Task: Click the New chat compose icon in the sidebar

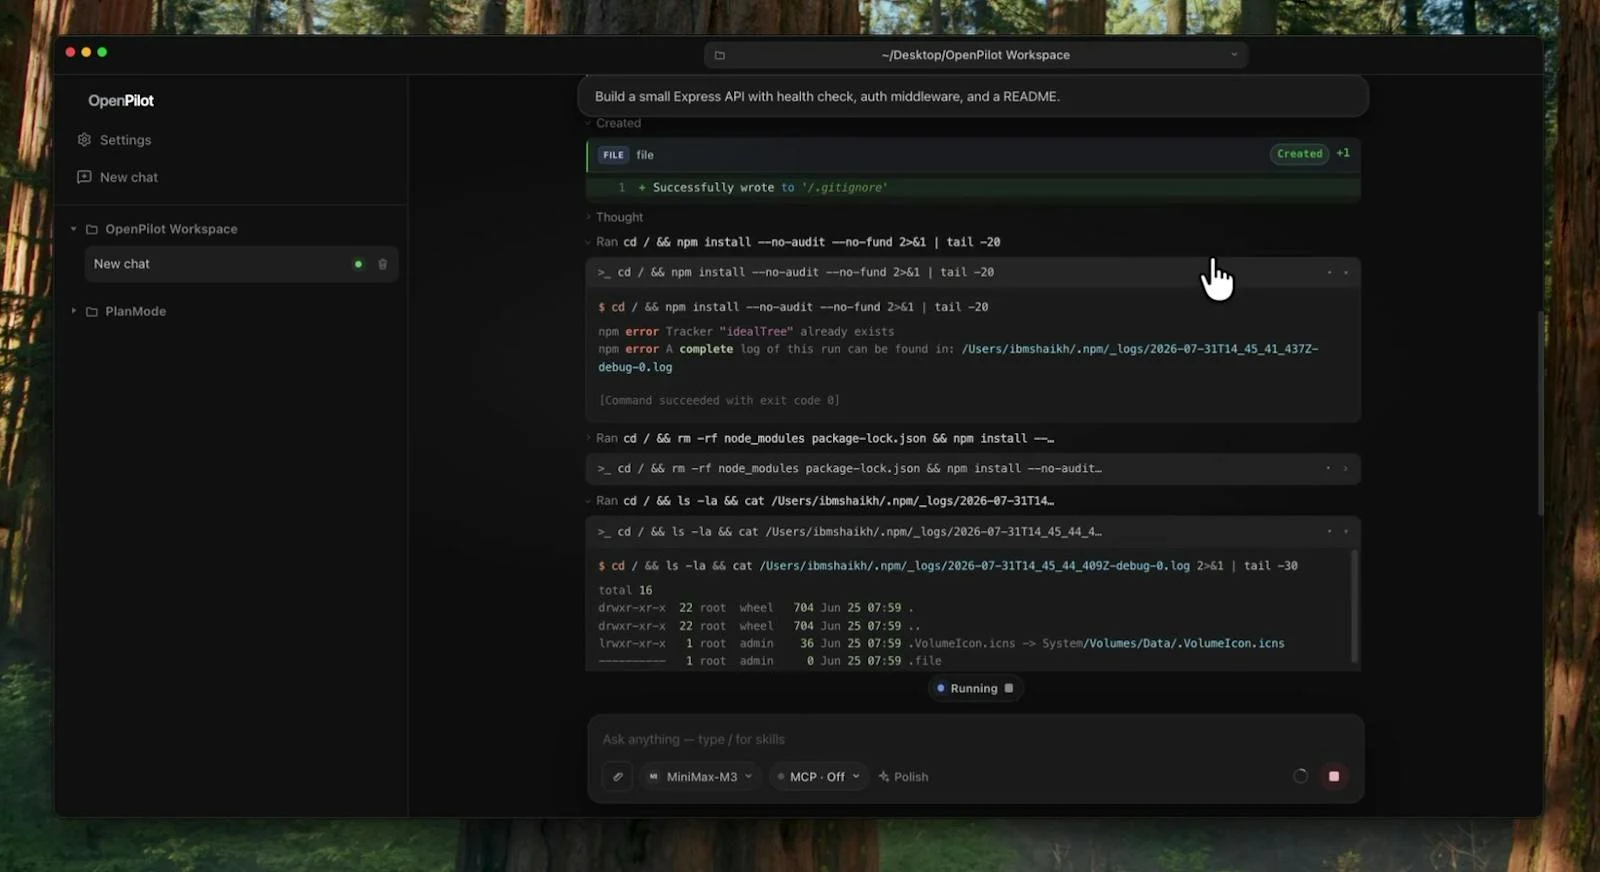Action: pos(84,177)
